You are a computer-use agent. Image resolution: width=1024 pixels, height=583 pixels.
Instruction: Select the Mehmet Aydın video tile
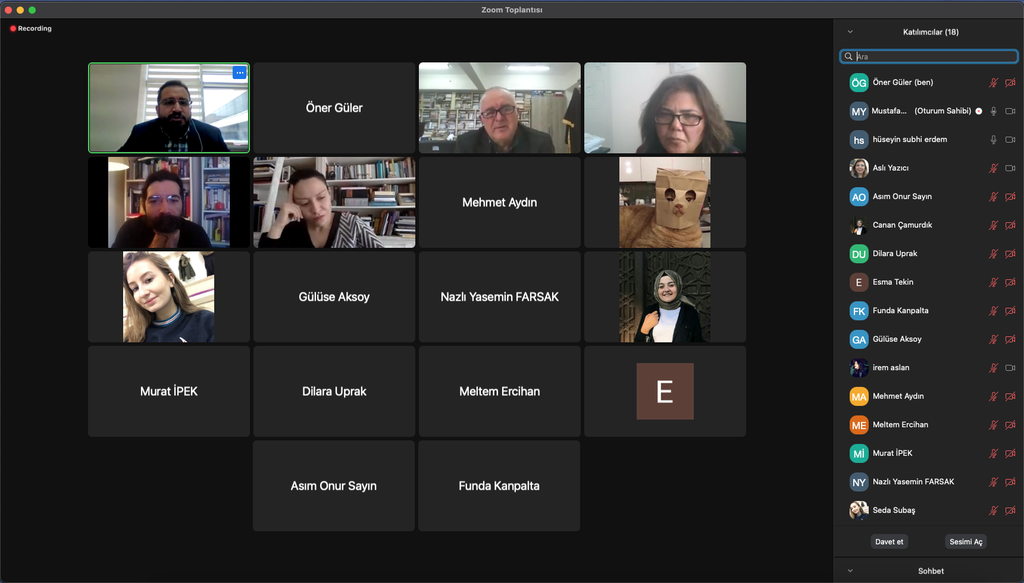[x=500, y=202]
